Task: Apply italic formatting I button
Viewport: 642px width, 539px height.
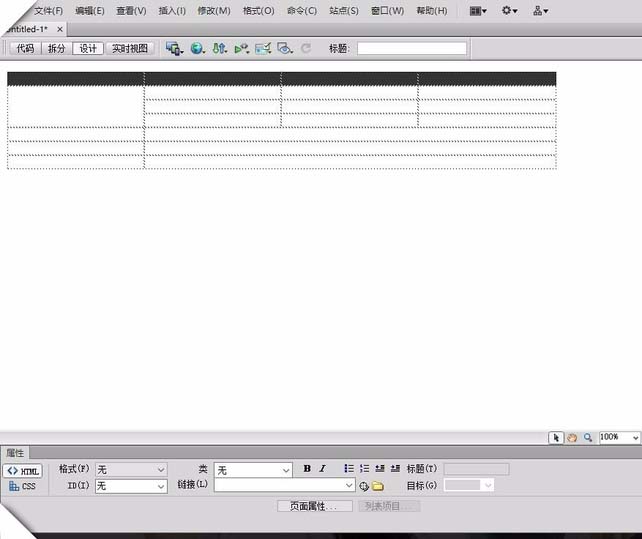Action: (x=323, y=469)
